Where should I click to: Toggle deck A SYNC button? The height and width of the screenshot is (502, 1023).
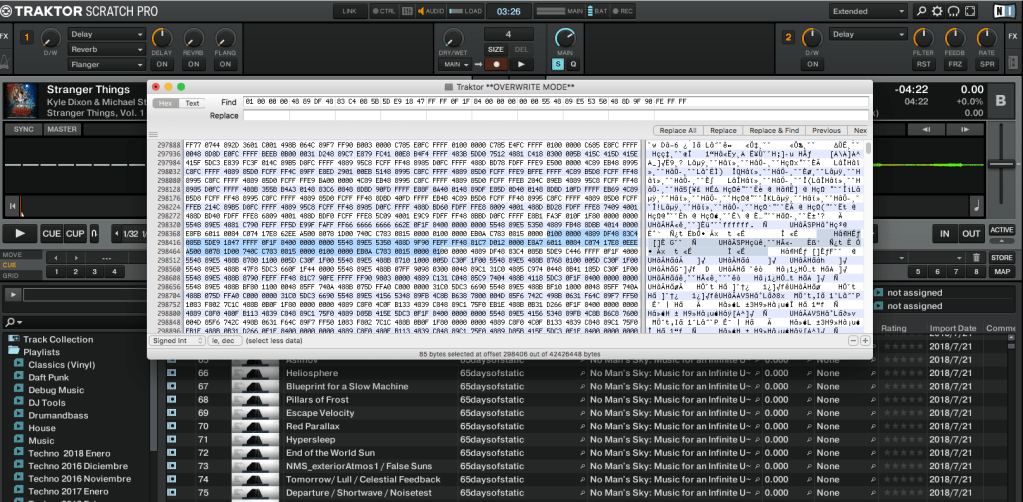[x=23, y=129]
